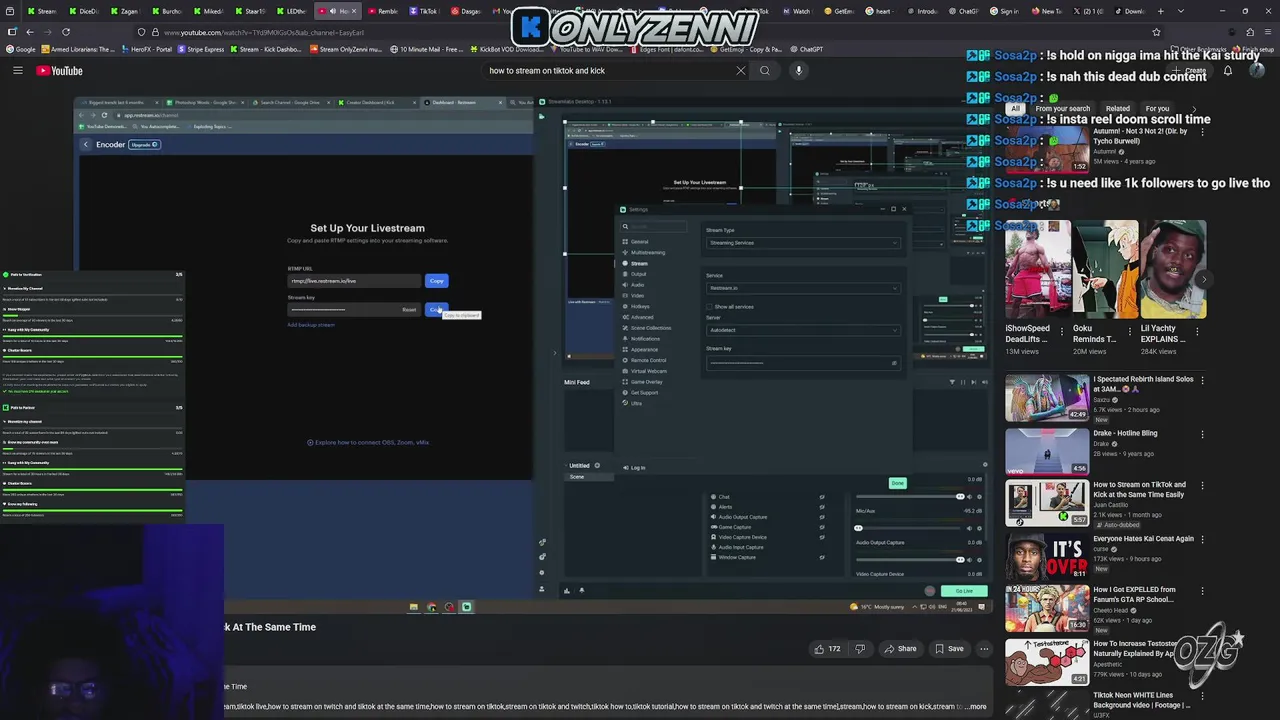Reveal stream key in Streamlabs settings
The image size is (1280, 720).
tap(893, 363)
